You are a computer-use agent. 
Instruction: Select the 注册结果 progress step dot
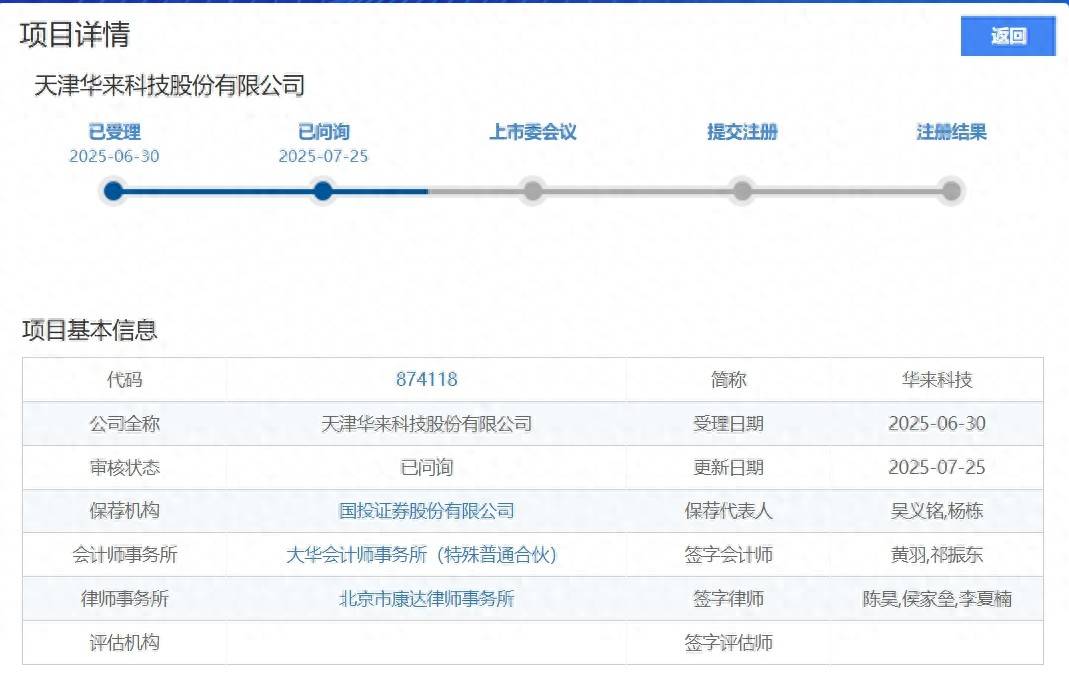(x=951, y=191)
